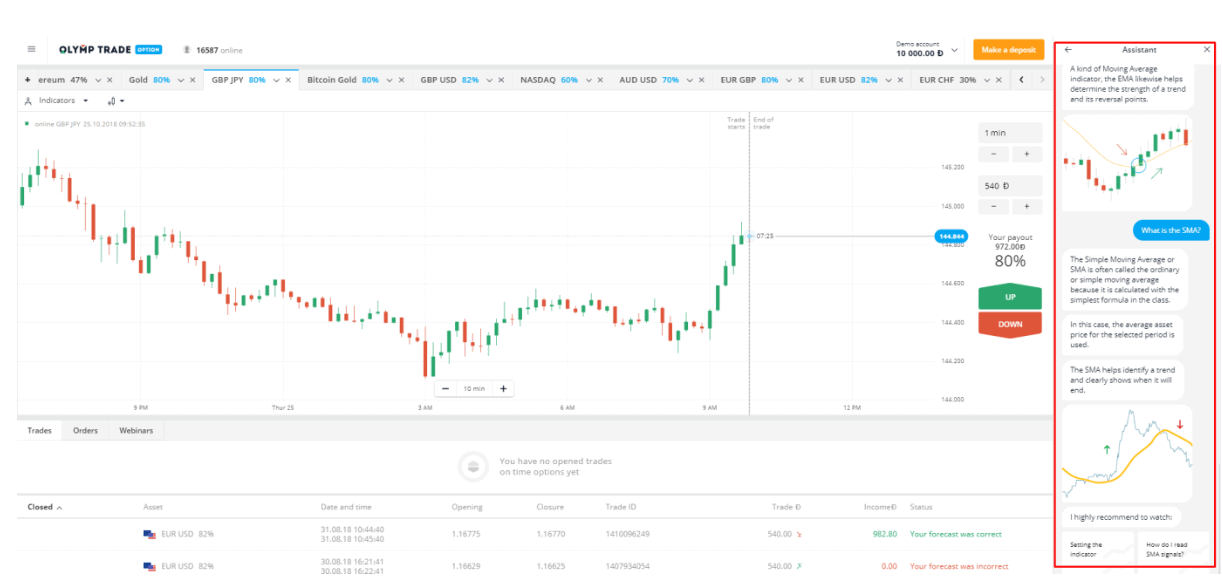The image size is (1222, 584).
Task: Place an UP trade
Action: (1010, 297)
